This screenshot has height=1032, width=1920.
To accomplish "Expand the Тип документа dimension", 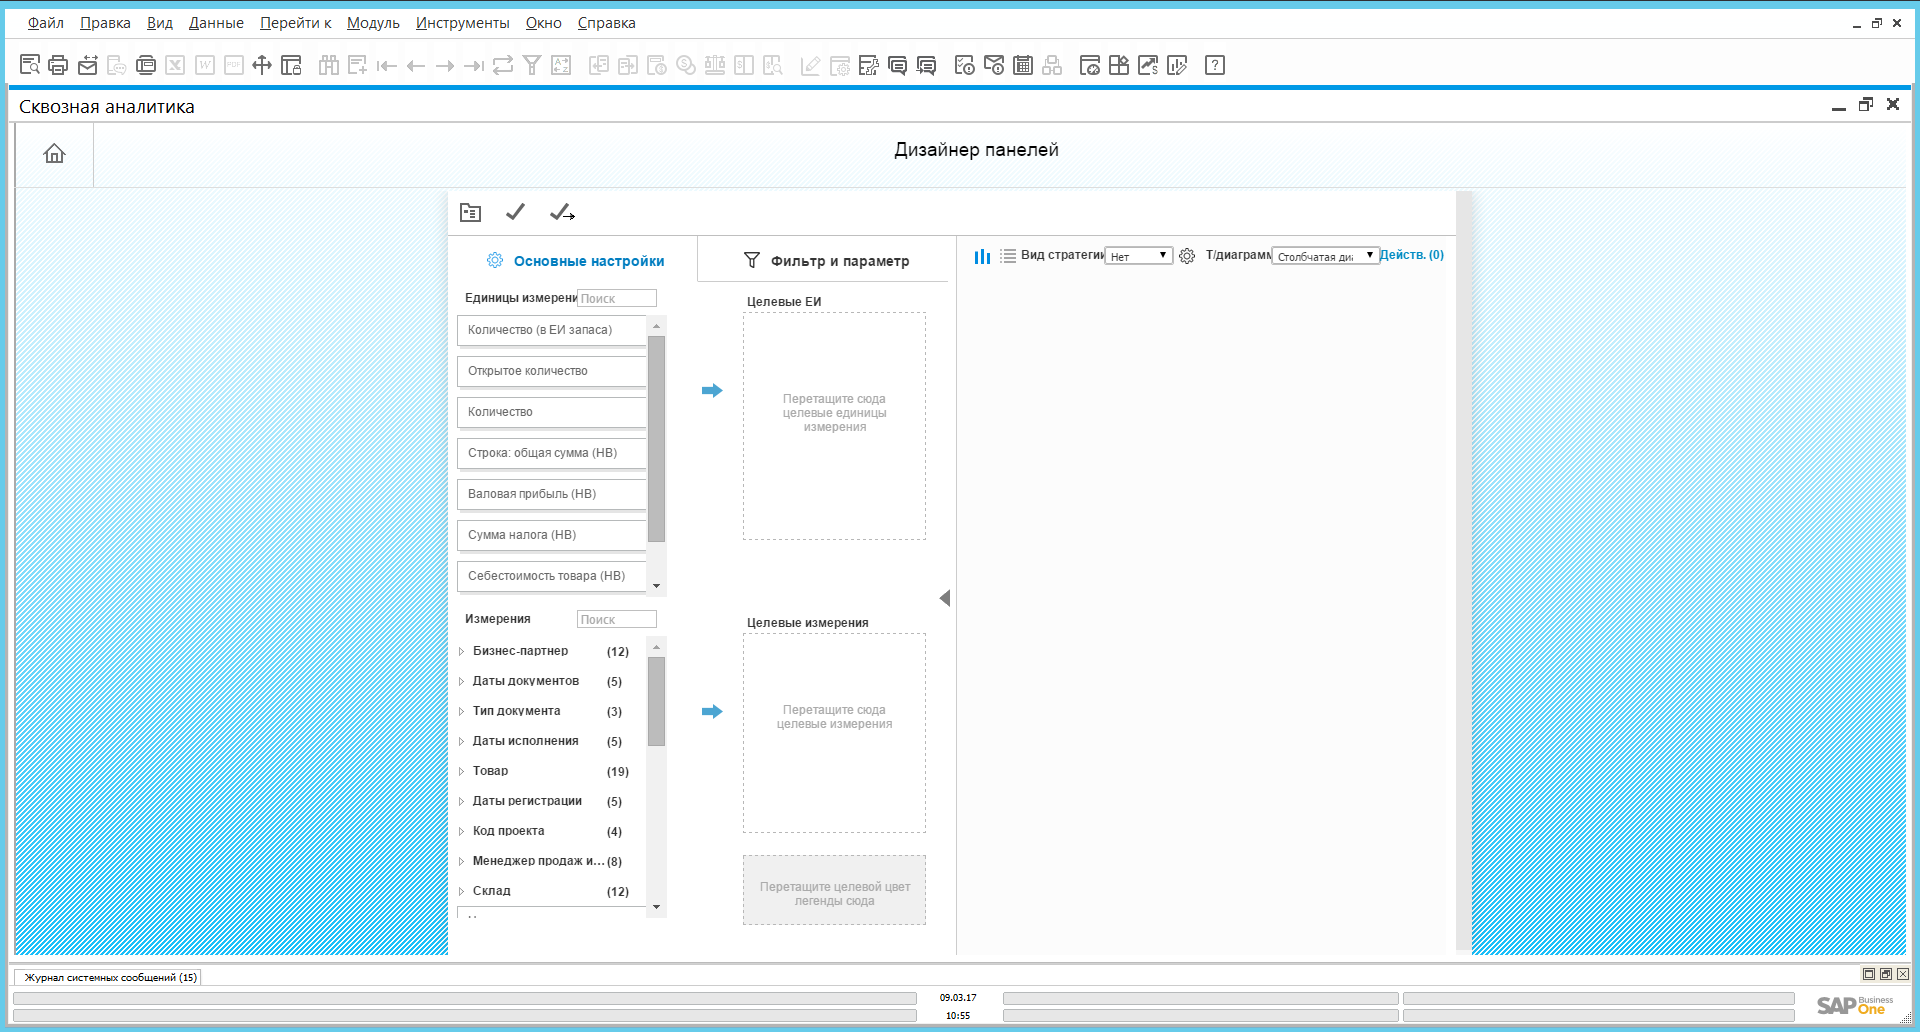I will 461,711.
